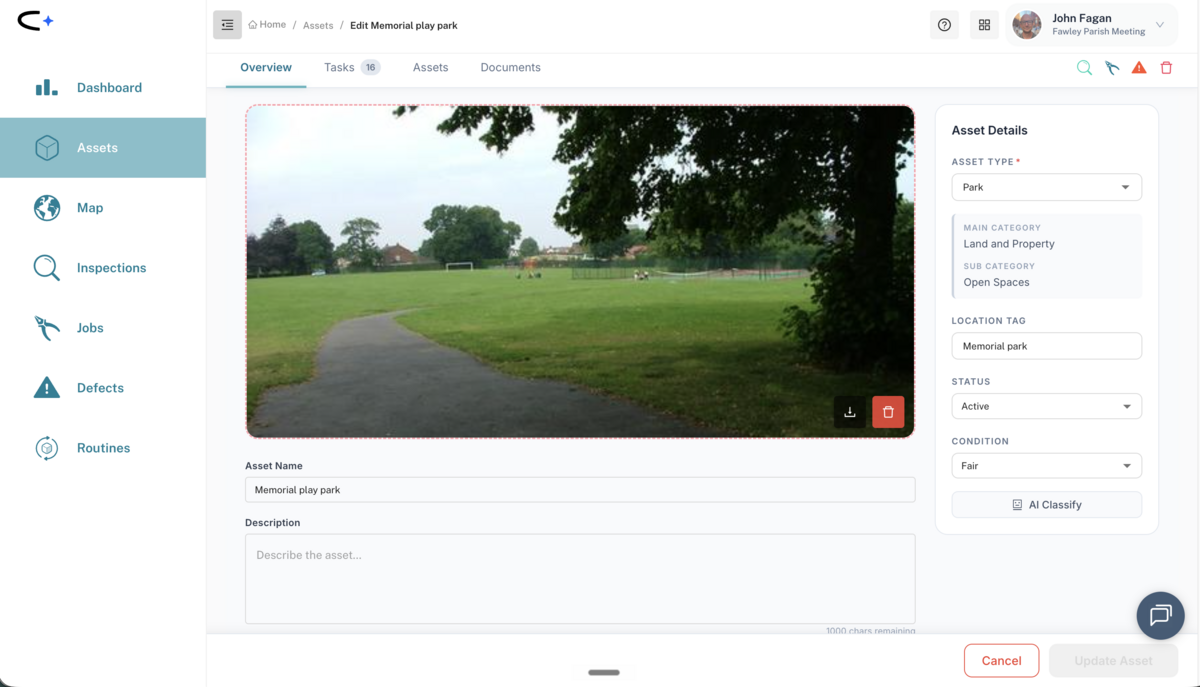
Task: Click the Cancel button
Action: 1001,661
